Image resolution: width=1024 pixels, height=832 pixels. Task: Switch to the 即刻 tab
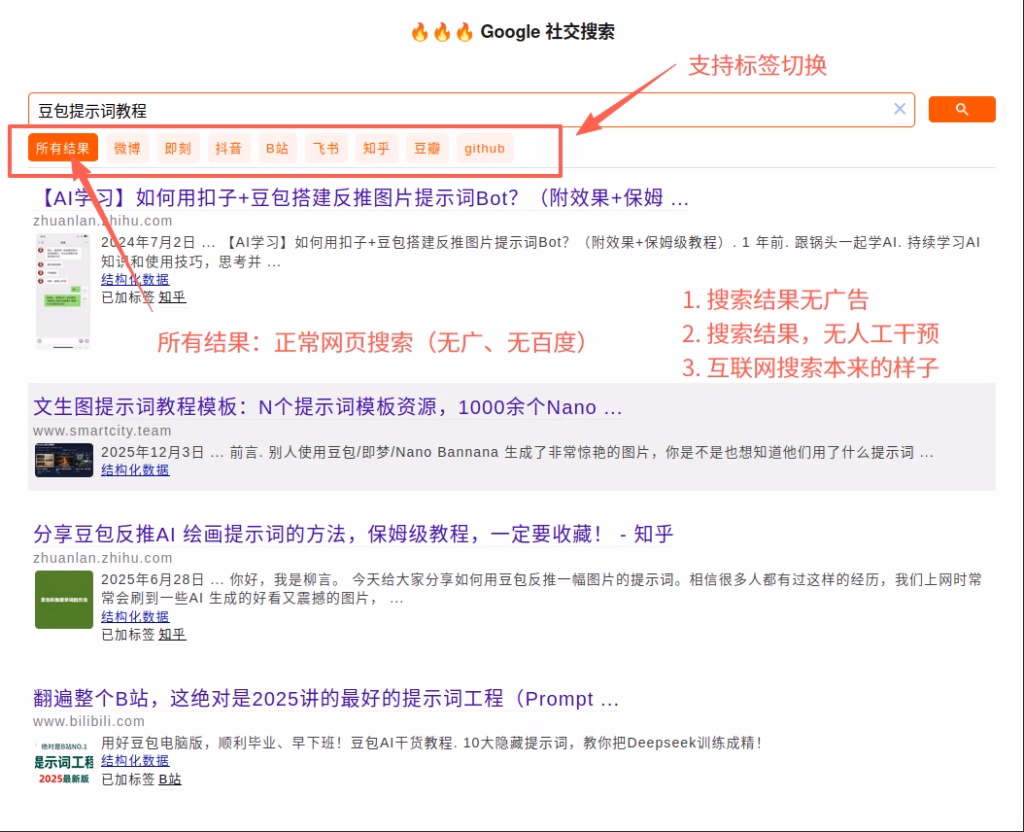pyautogui.click(x=178, y=148)
